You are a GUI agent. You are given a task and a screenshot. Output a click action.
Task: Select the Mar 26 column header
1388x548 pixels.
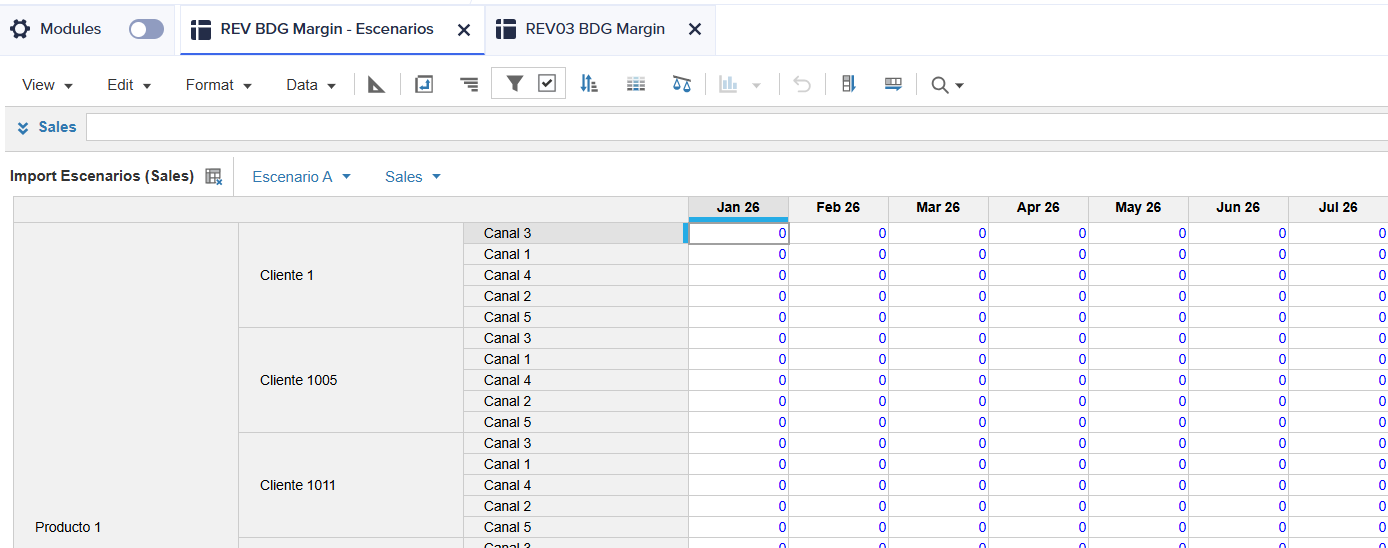click(x=938, y=208)
